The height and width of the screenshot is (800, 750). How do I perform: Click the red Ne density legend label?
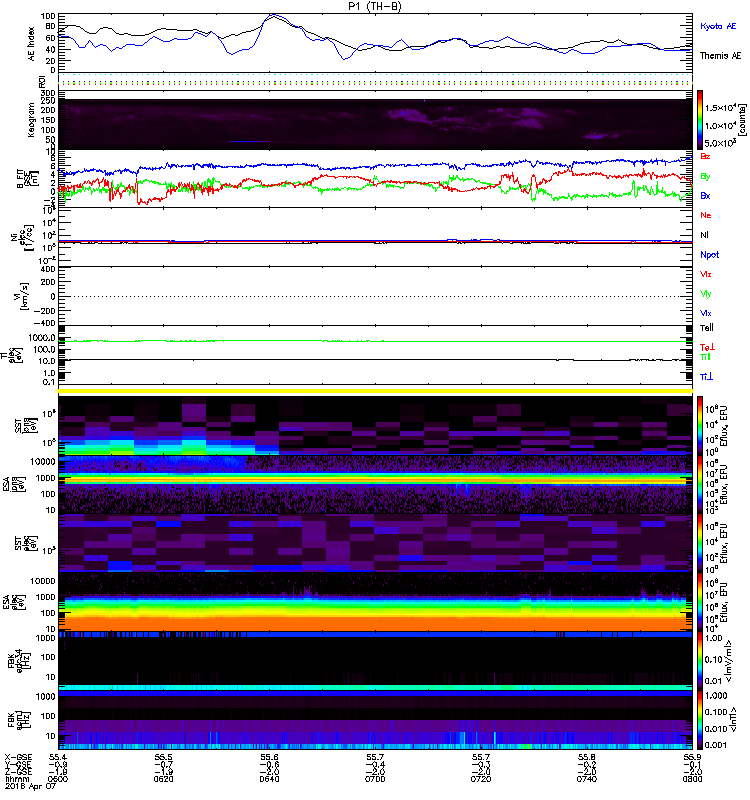[x=707, y=216]
